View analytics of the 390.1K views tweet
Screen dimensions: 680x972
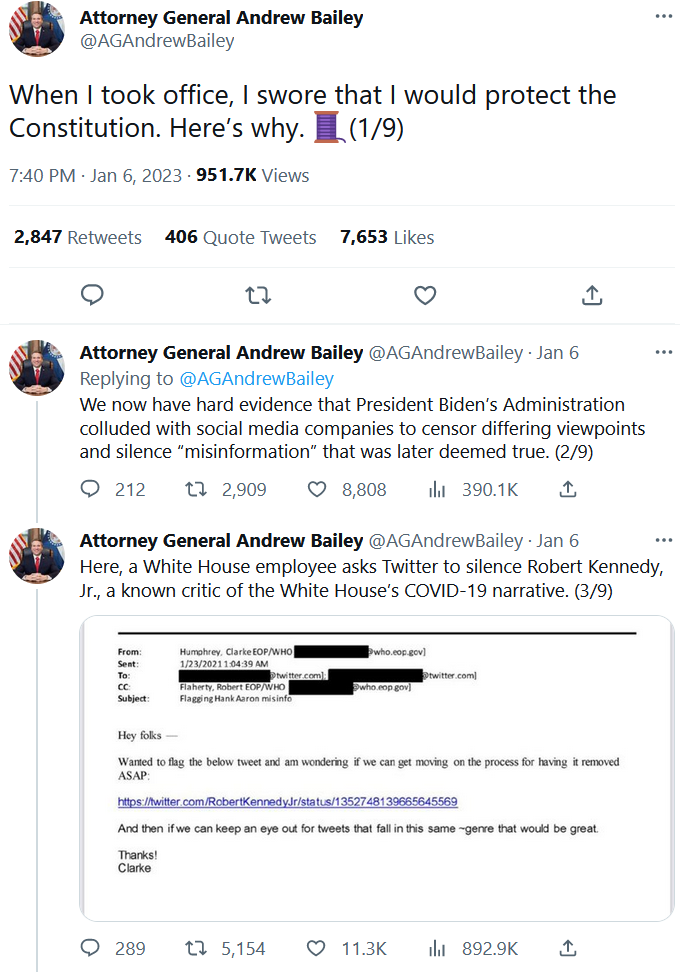(x=437, y=489)
